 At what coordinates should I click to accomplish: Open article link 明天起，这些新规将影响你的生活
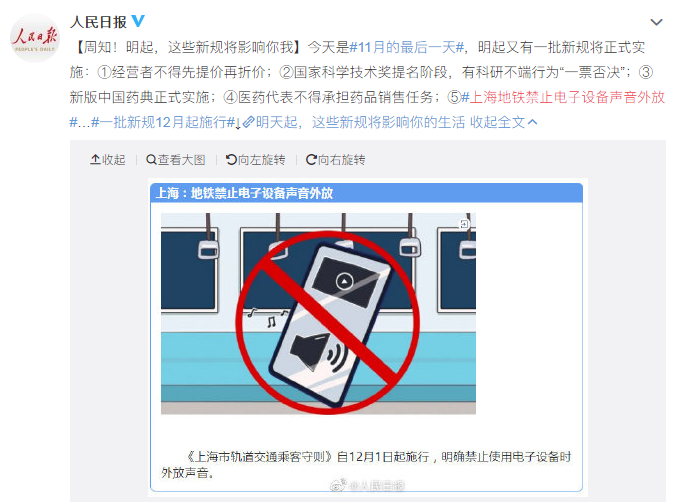pyautogui.click(x=360, y=122)
